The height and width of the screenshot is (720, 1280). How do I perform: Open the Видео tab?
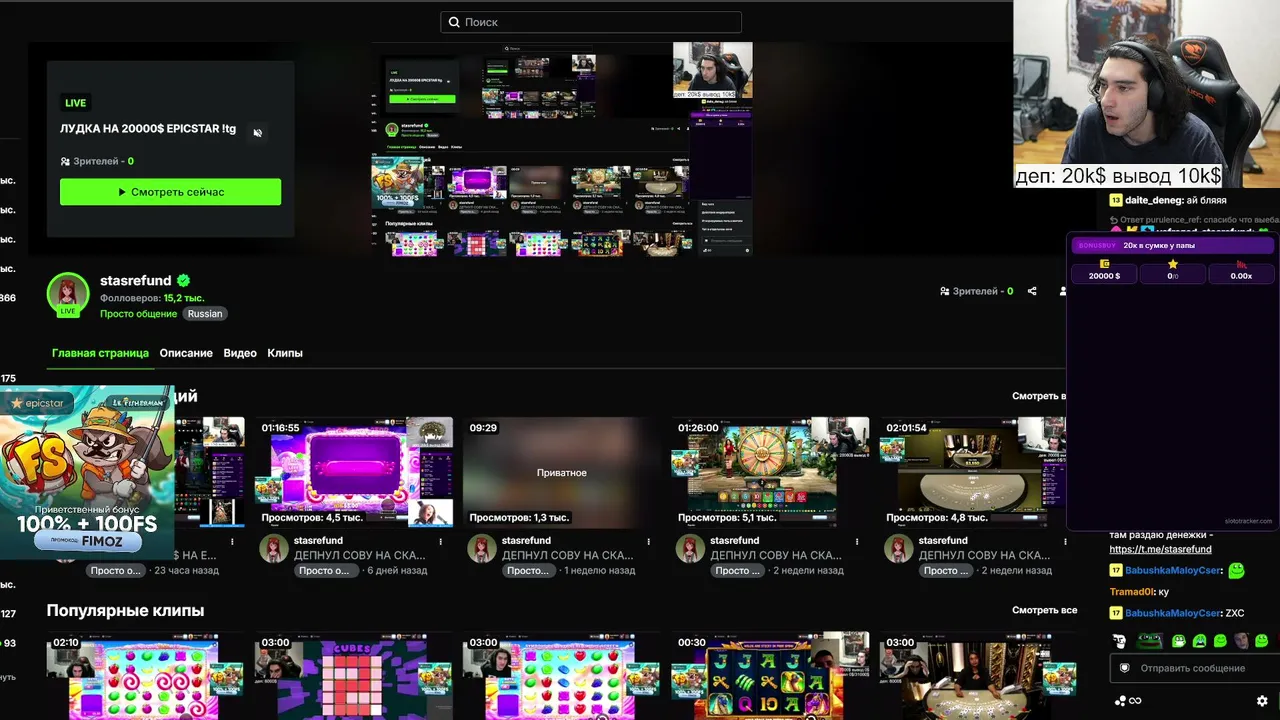click(x=240, y=353)
